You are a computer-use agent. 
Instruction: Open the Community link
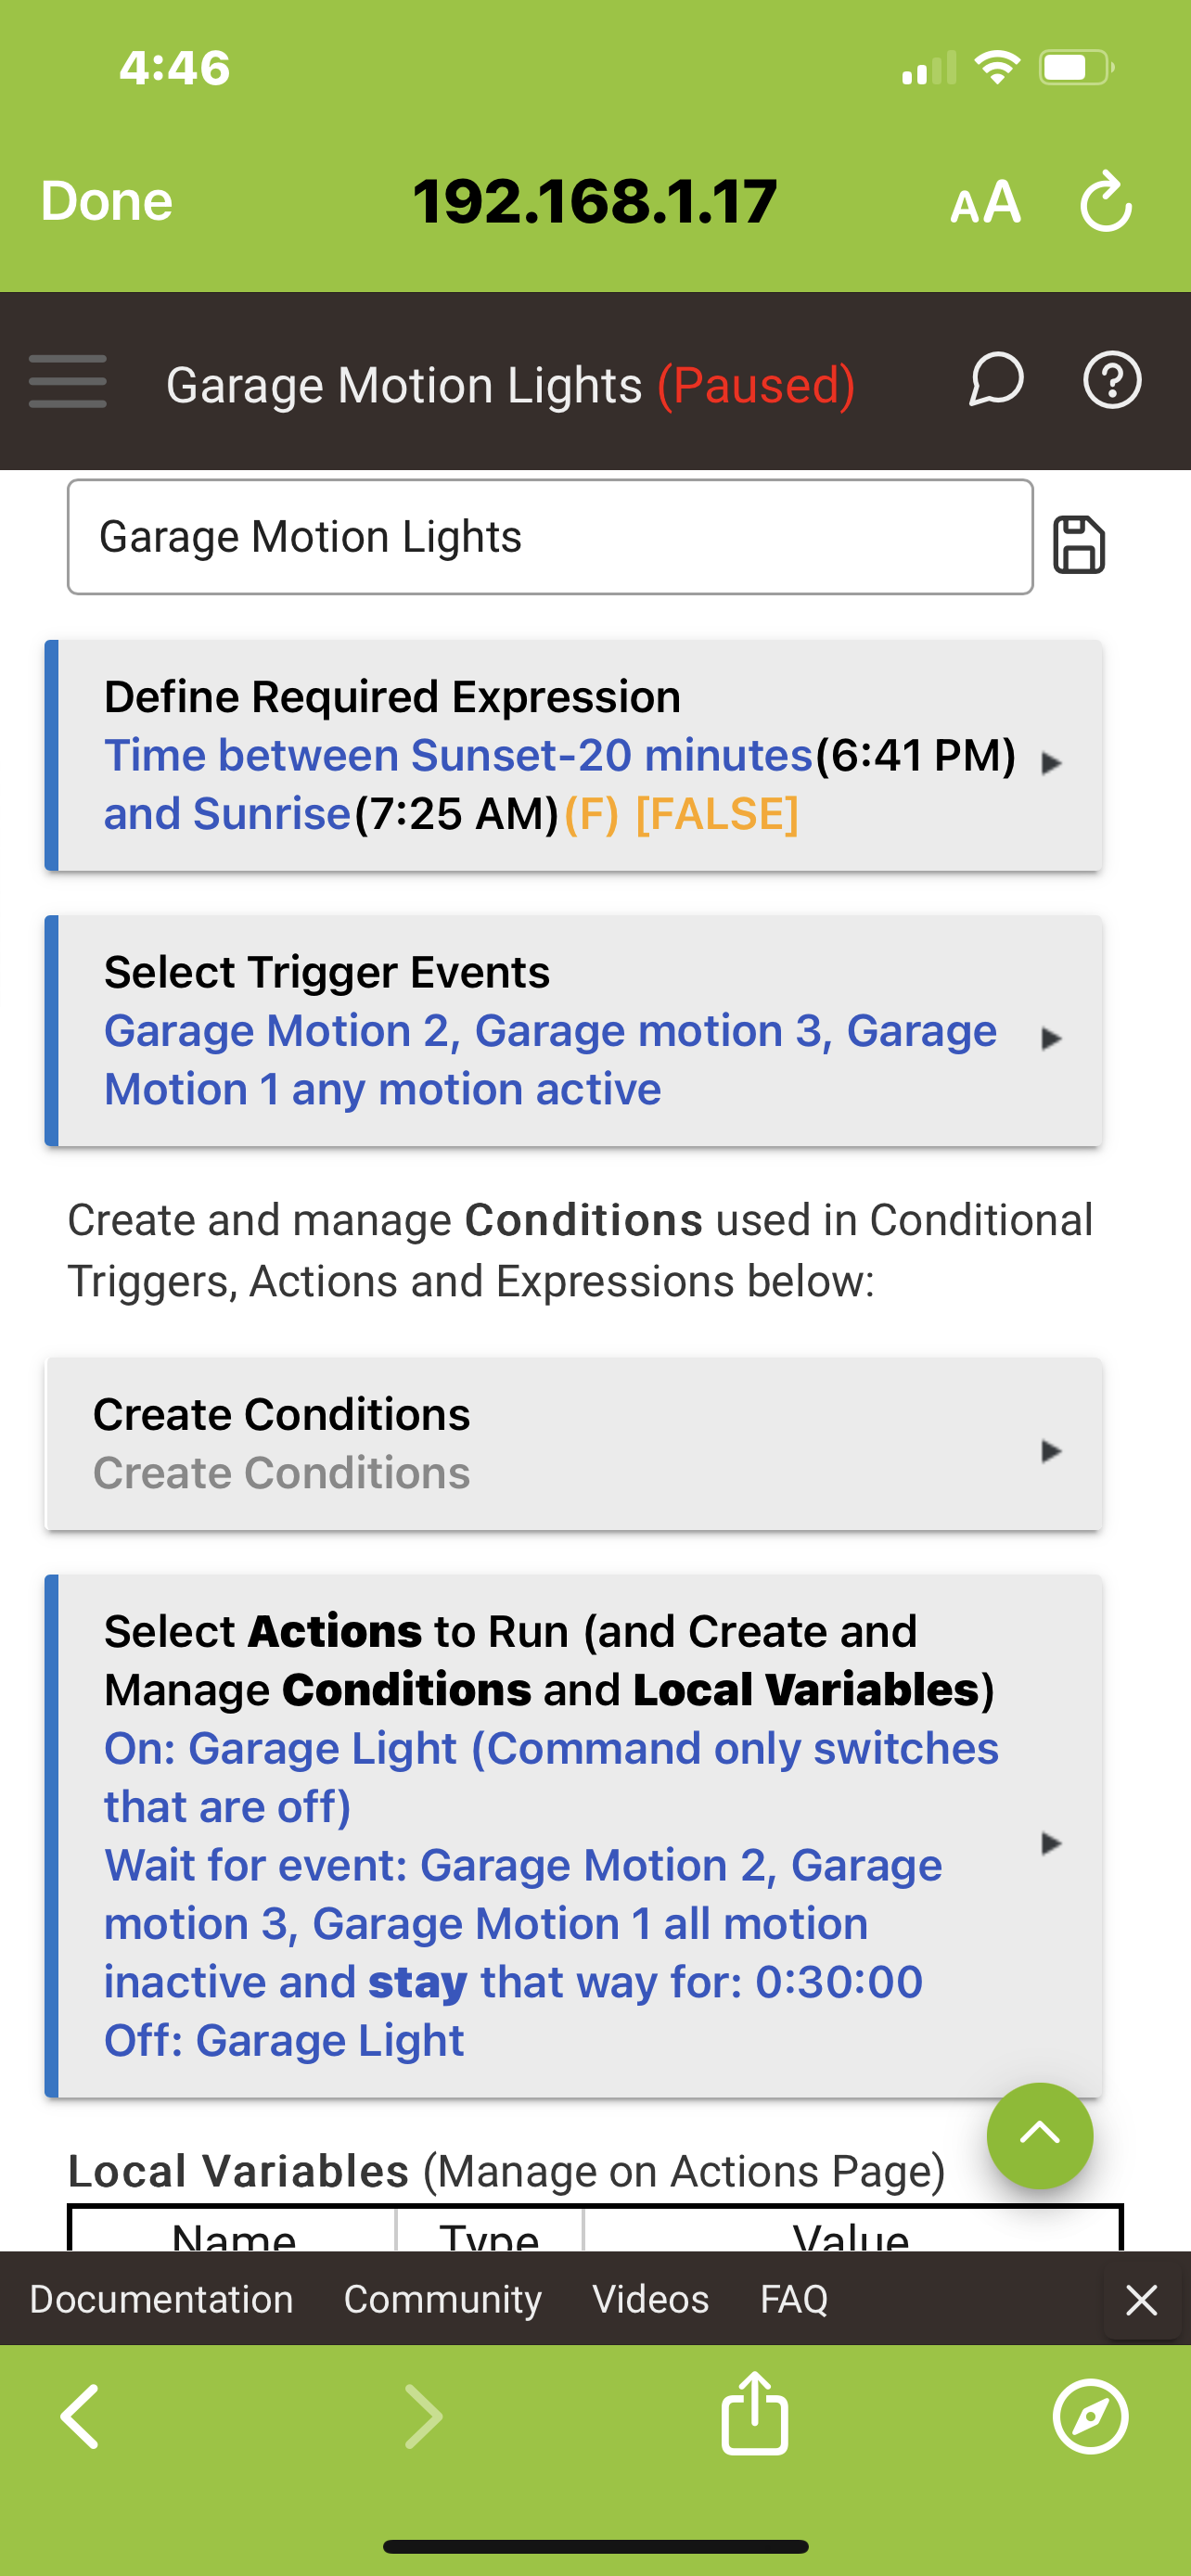[442, 2299]
